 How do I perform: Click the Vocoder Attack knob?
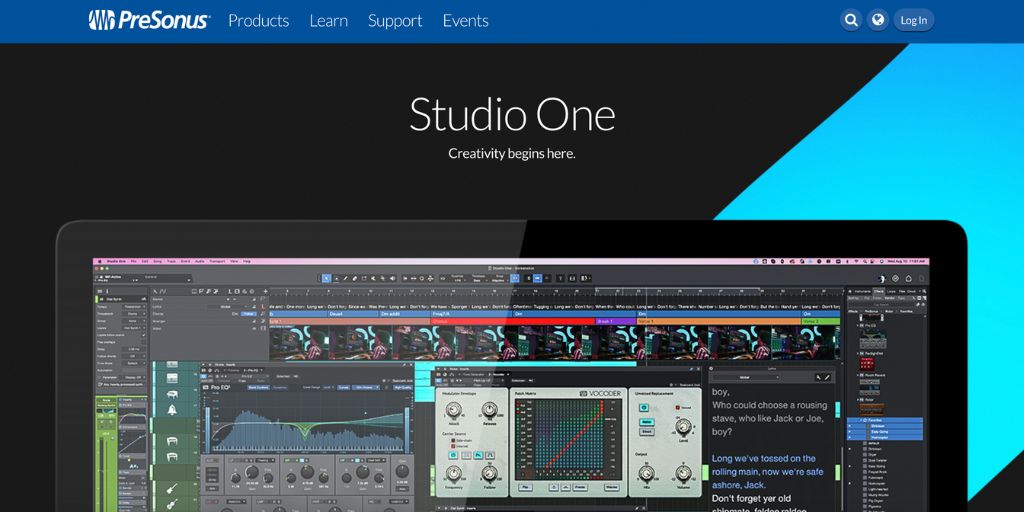(453, 409)
